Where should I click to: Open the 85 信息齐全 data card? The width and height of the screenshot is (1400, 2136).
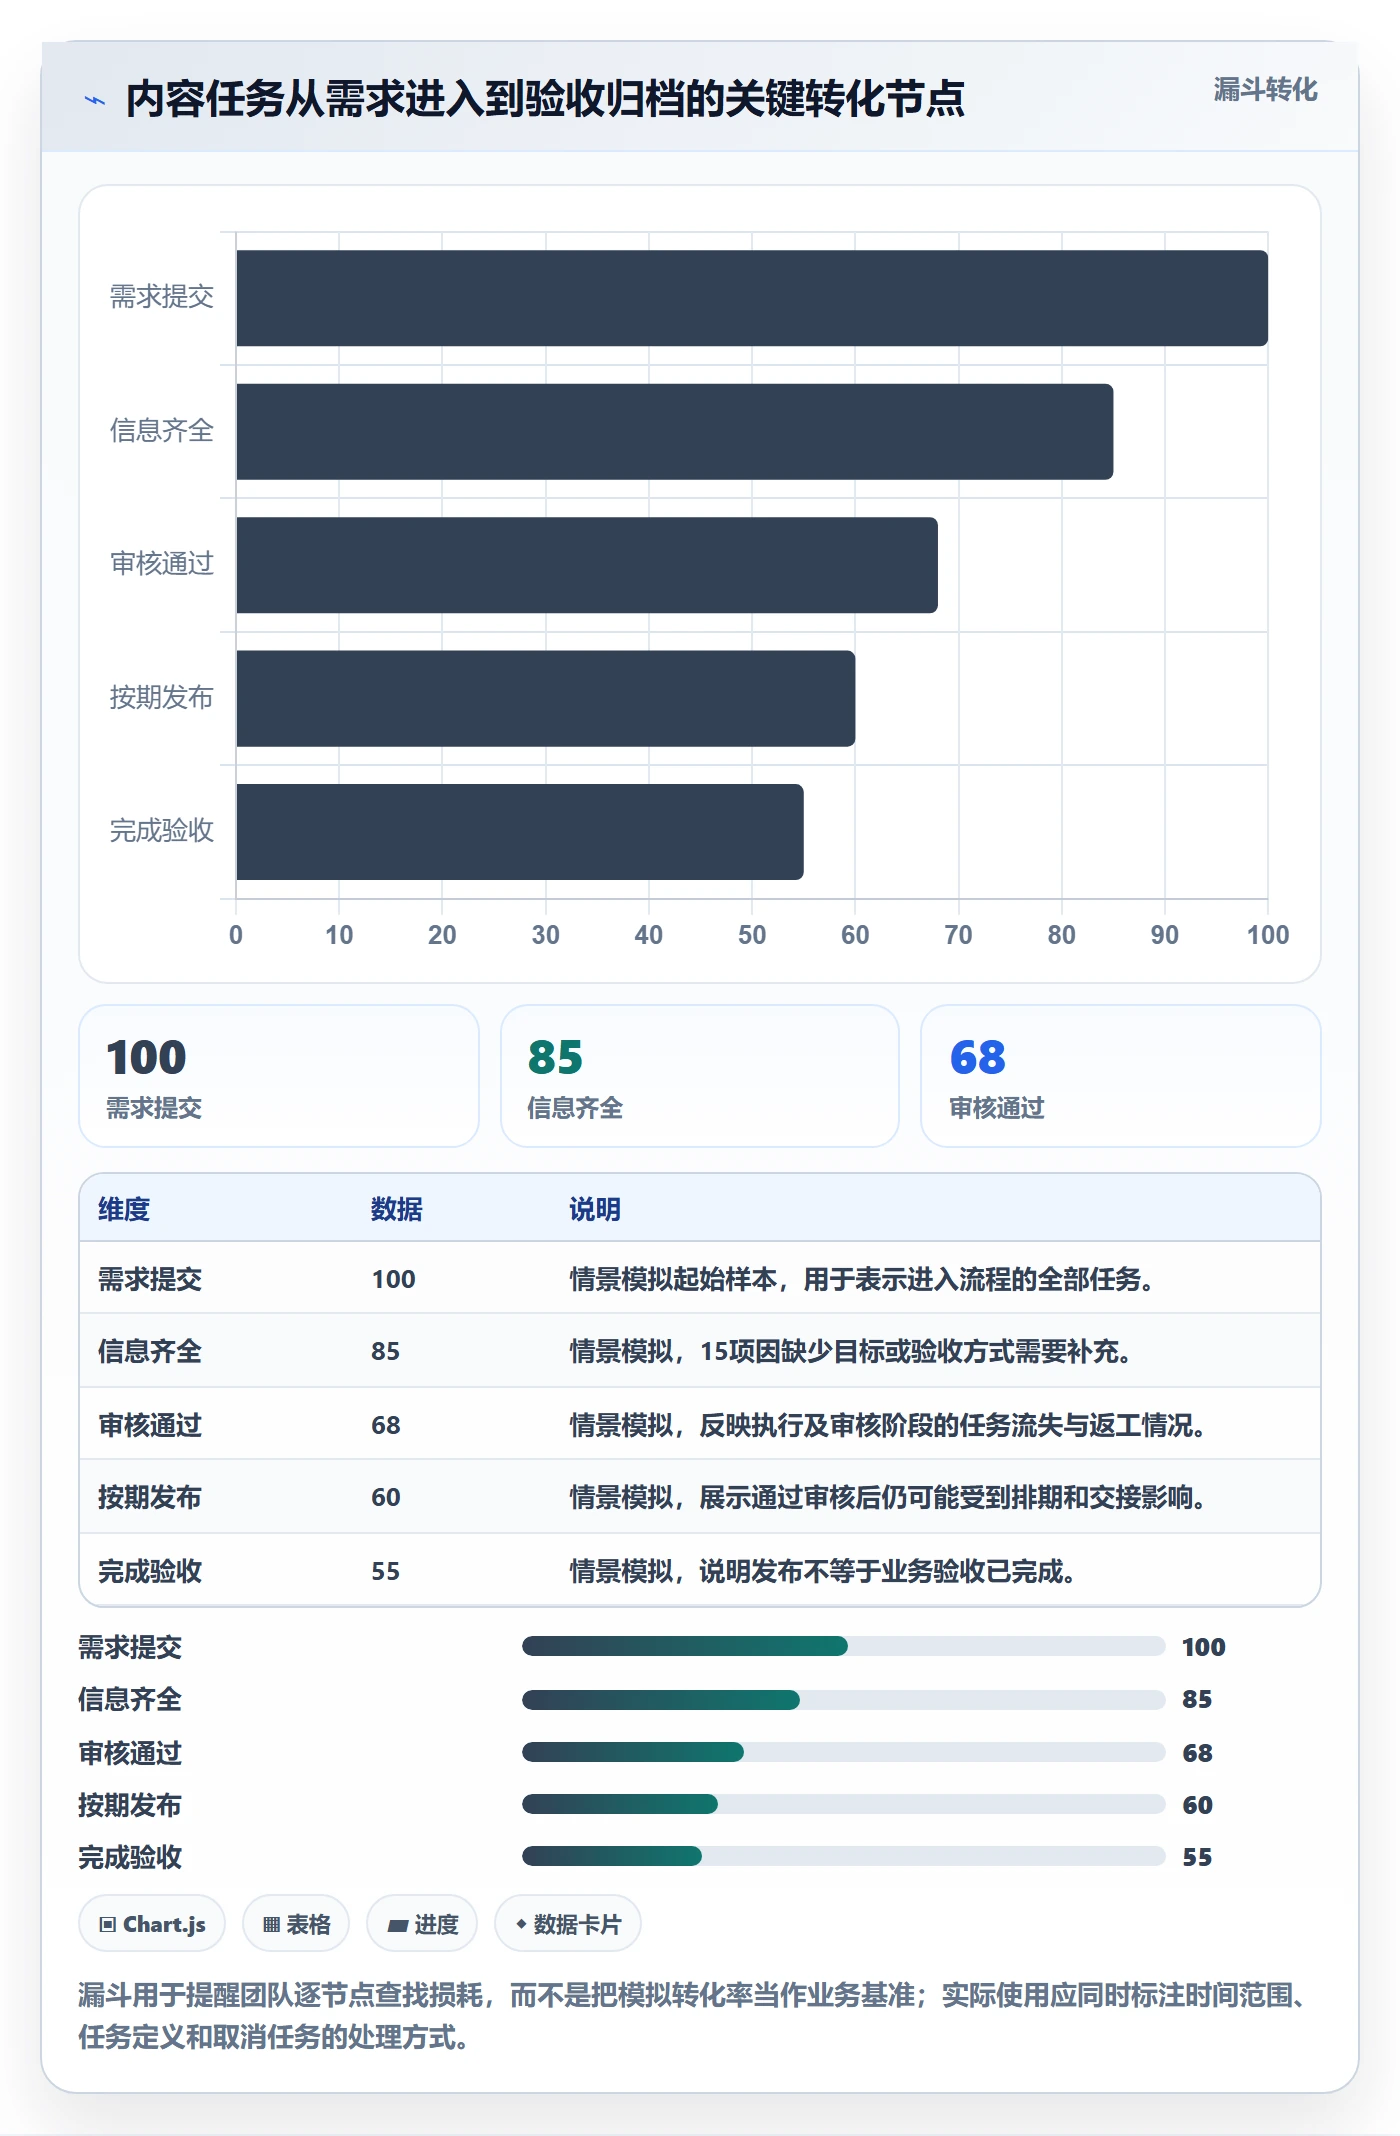coord(700,1076)
